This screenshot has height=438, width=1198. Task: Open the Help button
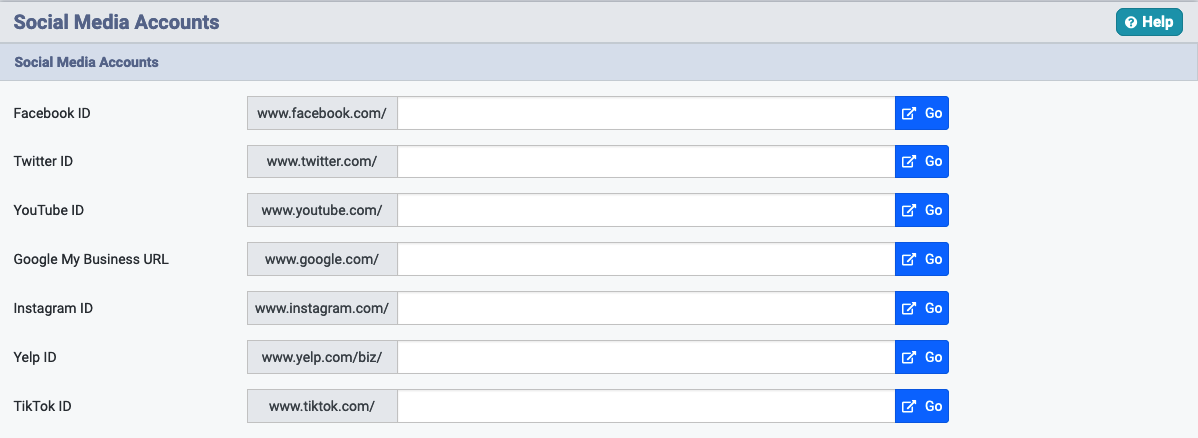[x=1149, y=22]
